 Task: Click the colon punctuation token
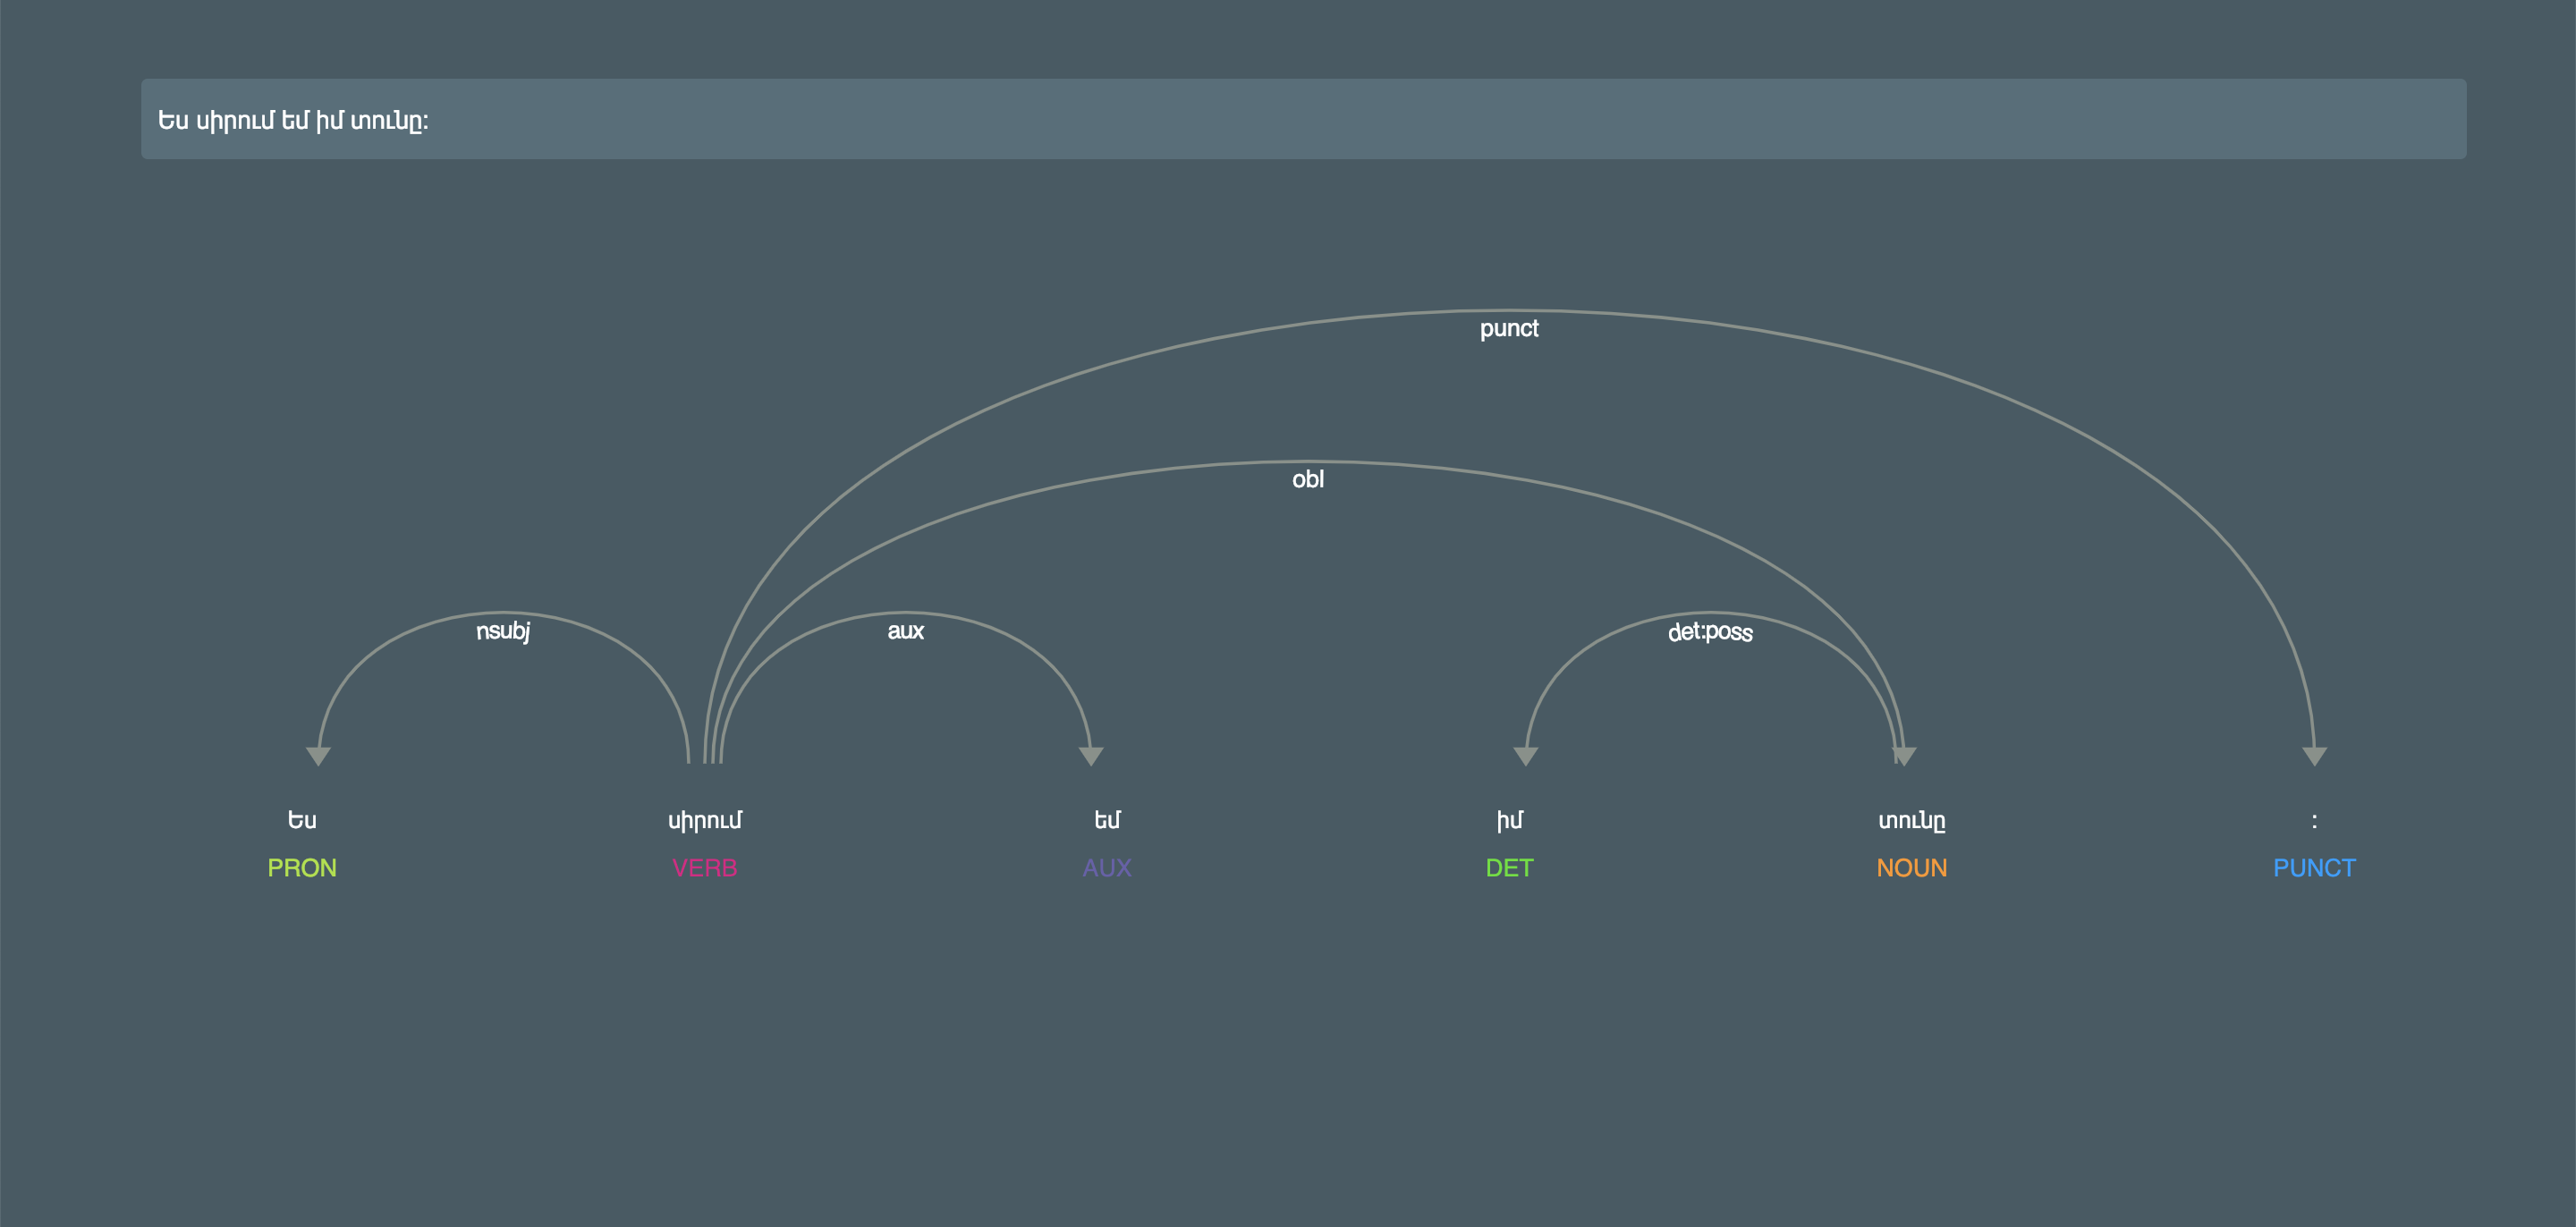(x=2313, y=820)
